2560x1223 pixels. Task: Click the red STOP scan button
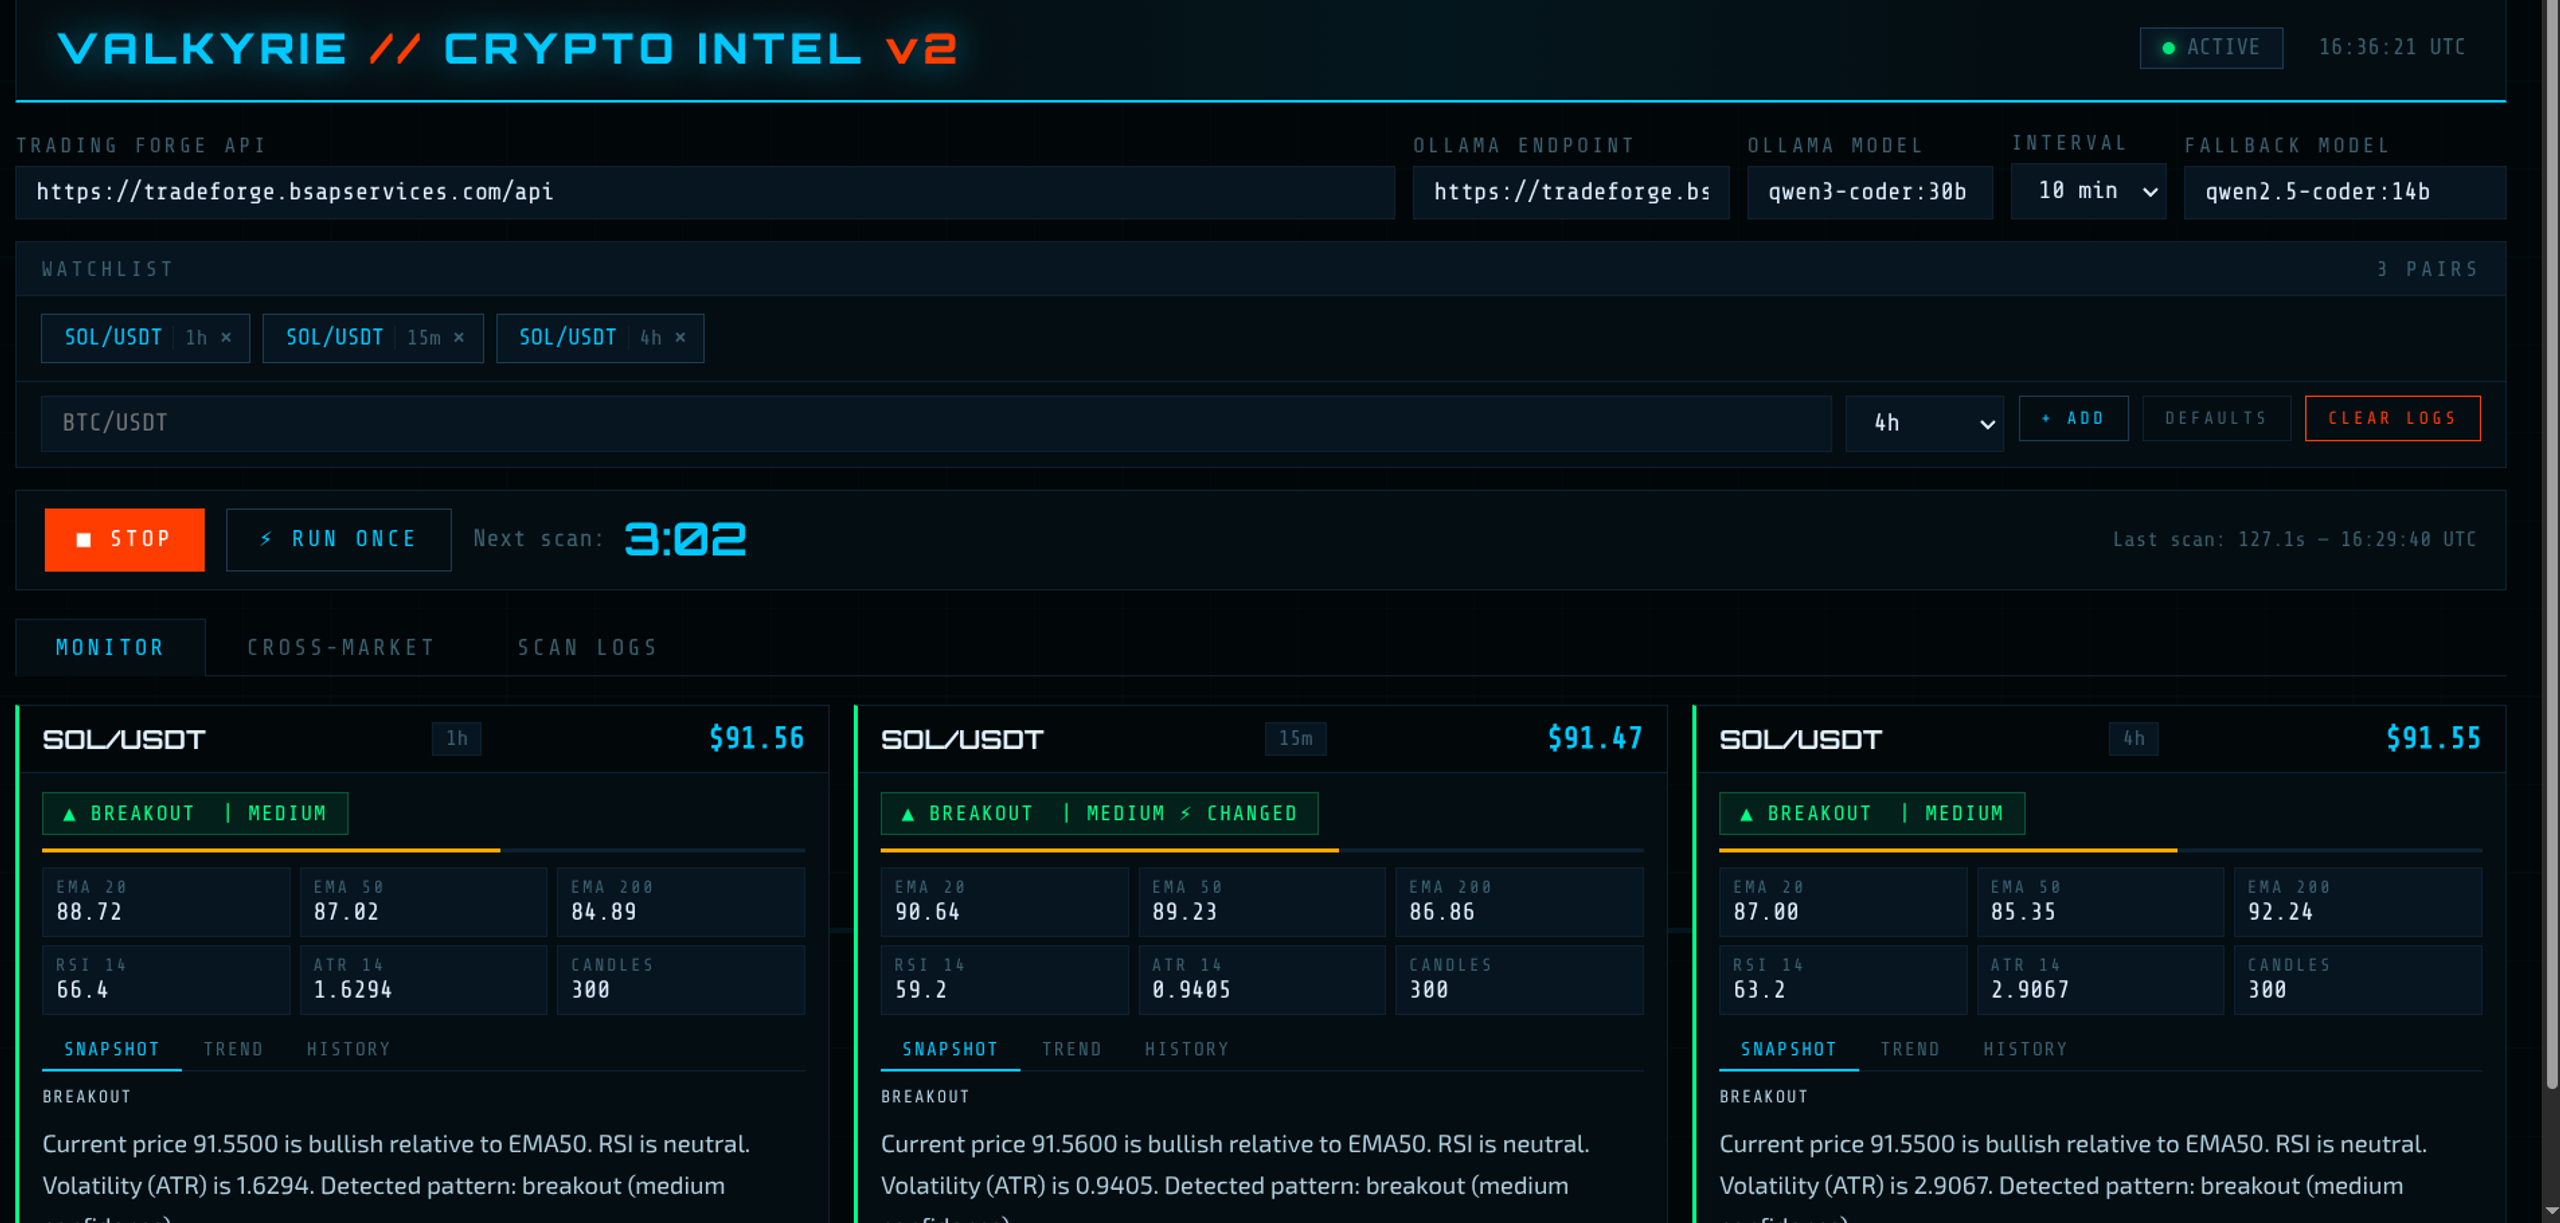click(x=125, y=539)
